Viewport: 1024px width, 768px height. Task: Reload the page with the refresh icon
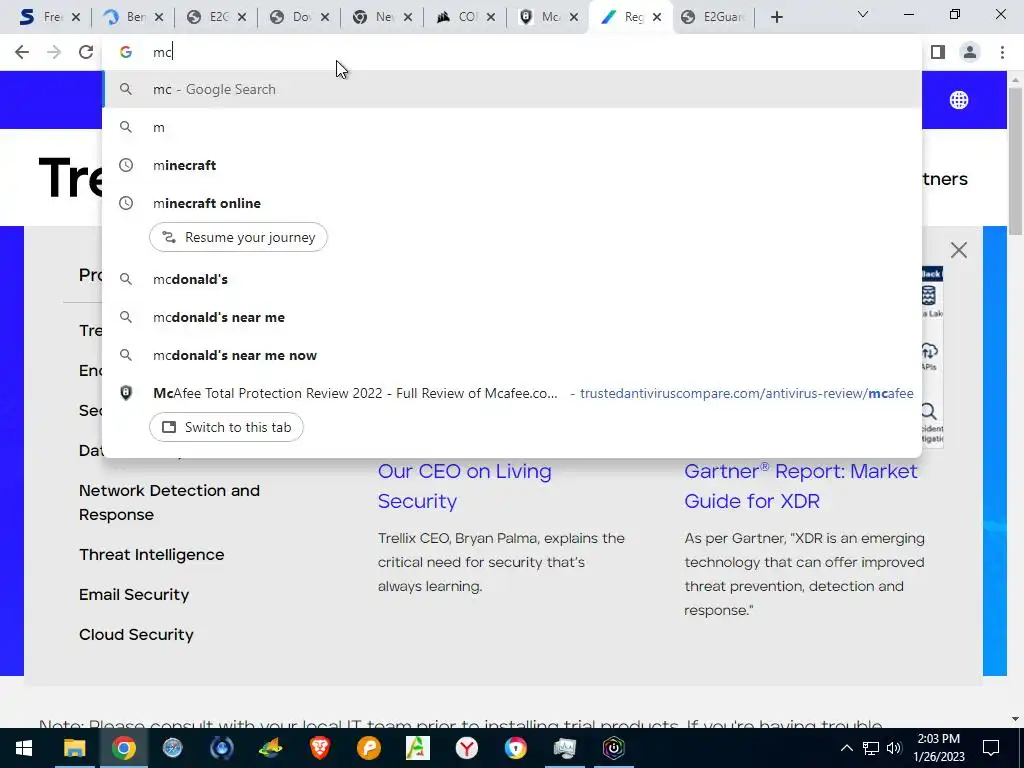click(86, 52)
